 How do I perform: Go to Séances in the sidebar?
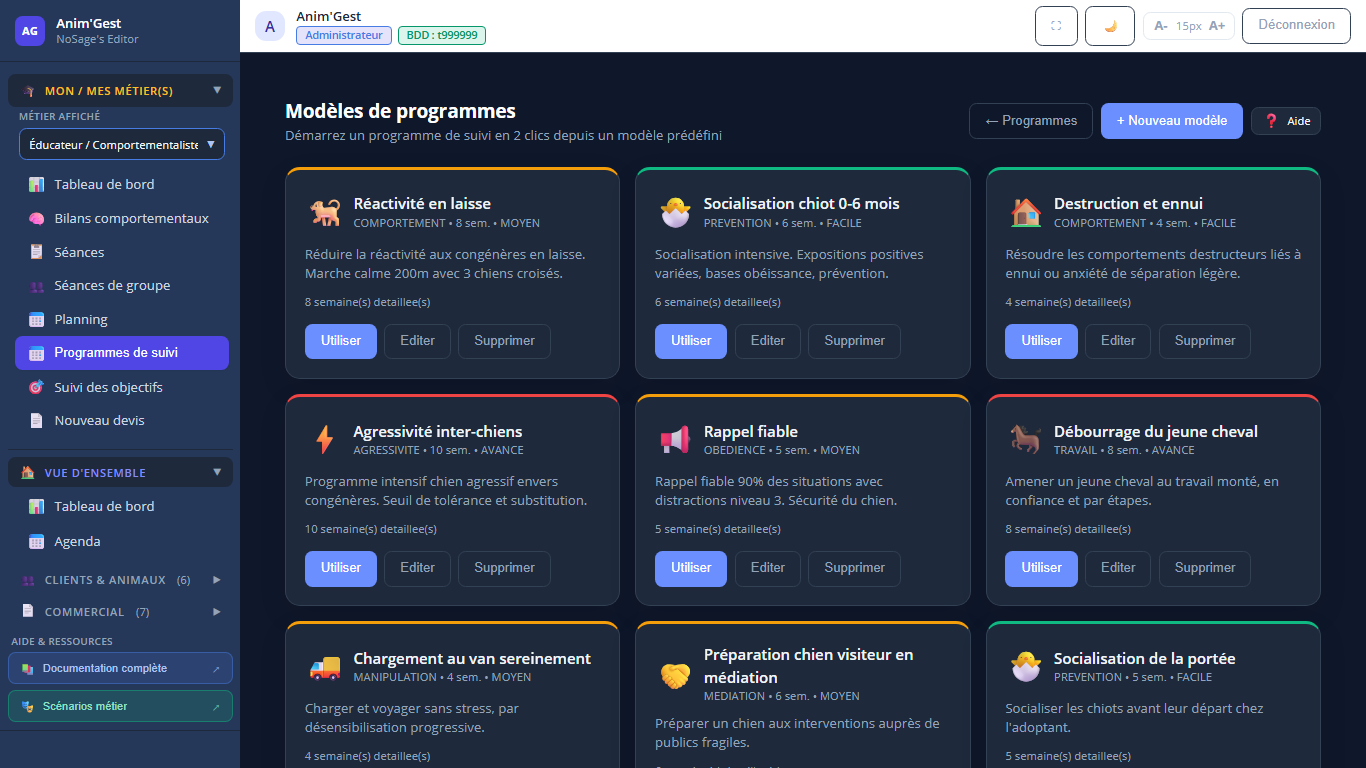coord(122,252)
